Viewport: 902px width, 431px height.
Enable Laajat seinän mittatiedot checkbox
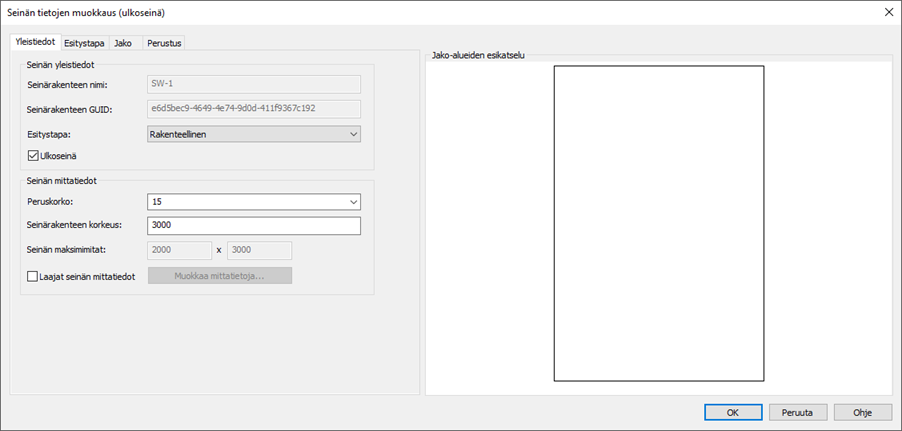(34, 276)
